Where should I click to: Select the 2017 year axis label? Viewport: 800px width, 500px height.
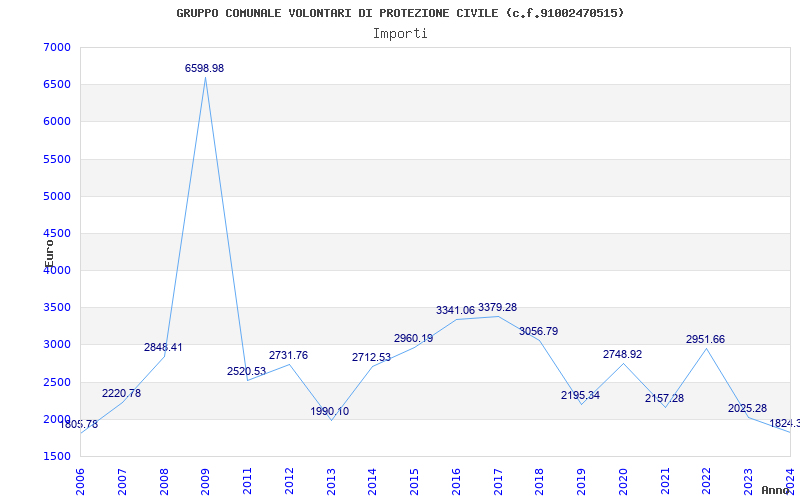(498, 482)
